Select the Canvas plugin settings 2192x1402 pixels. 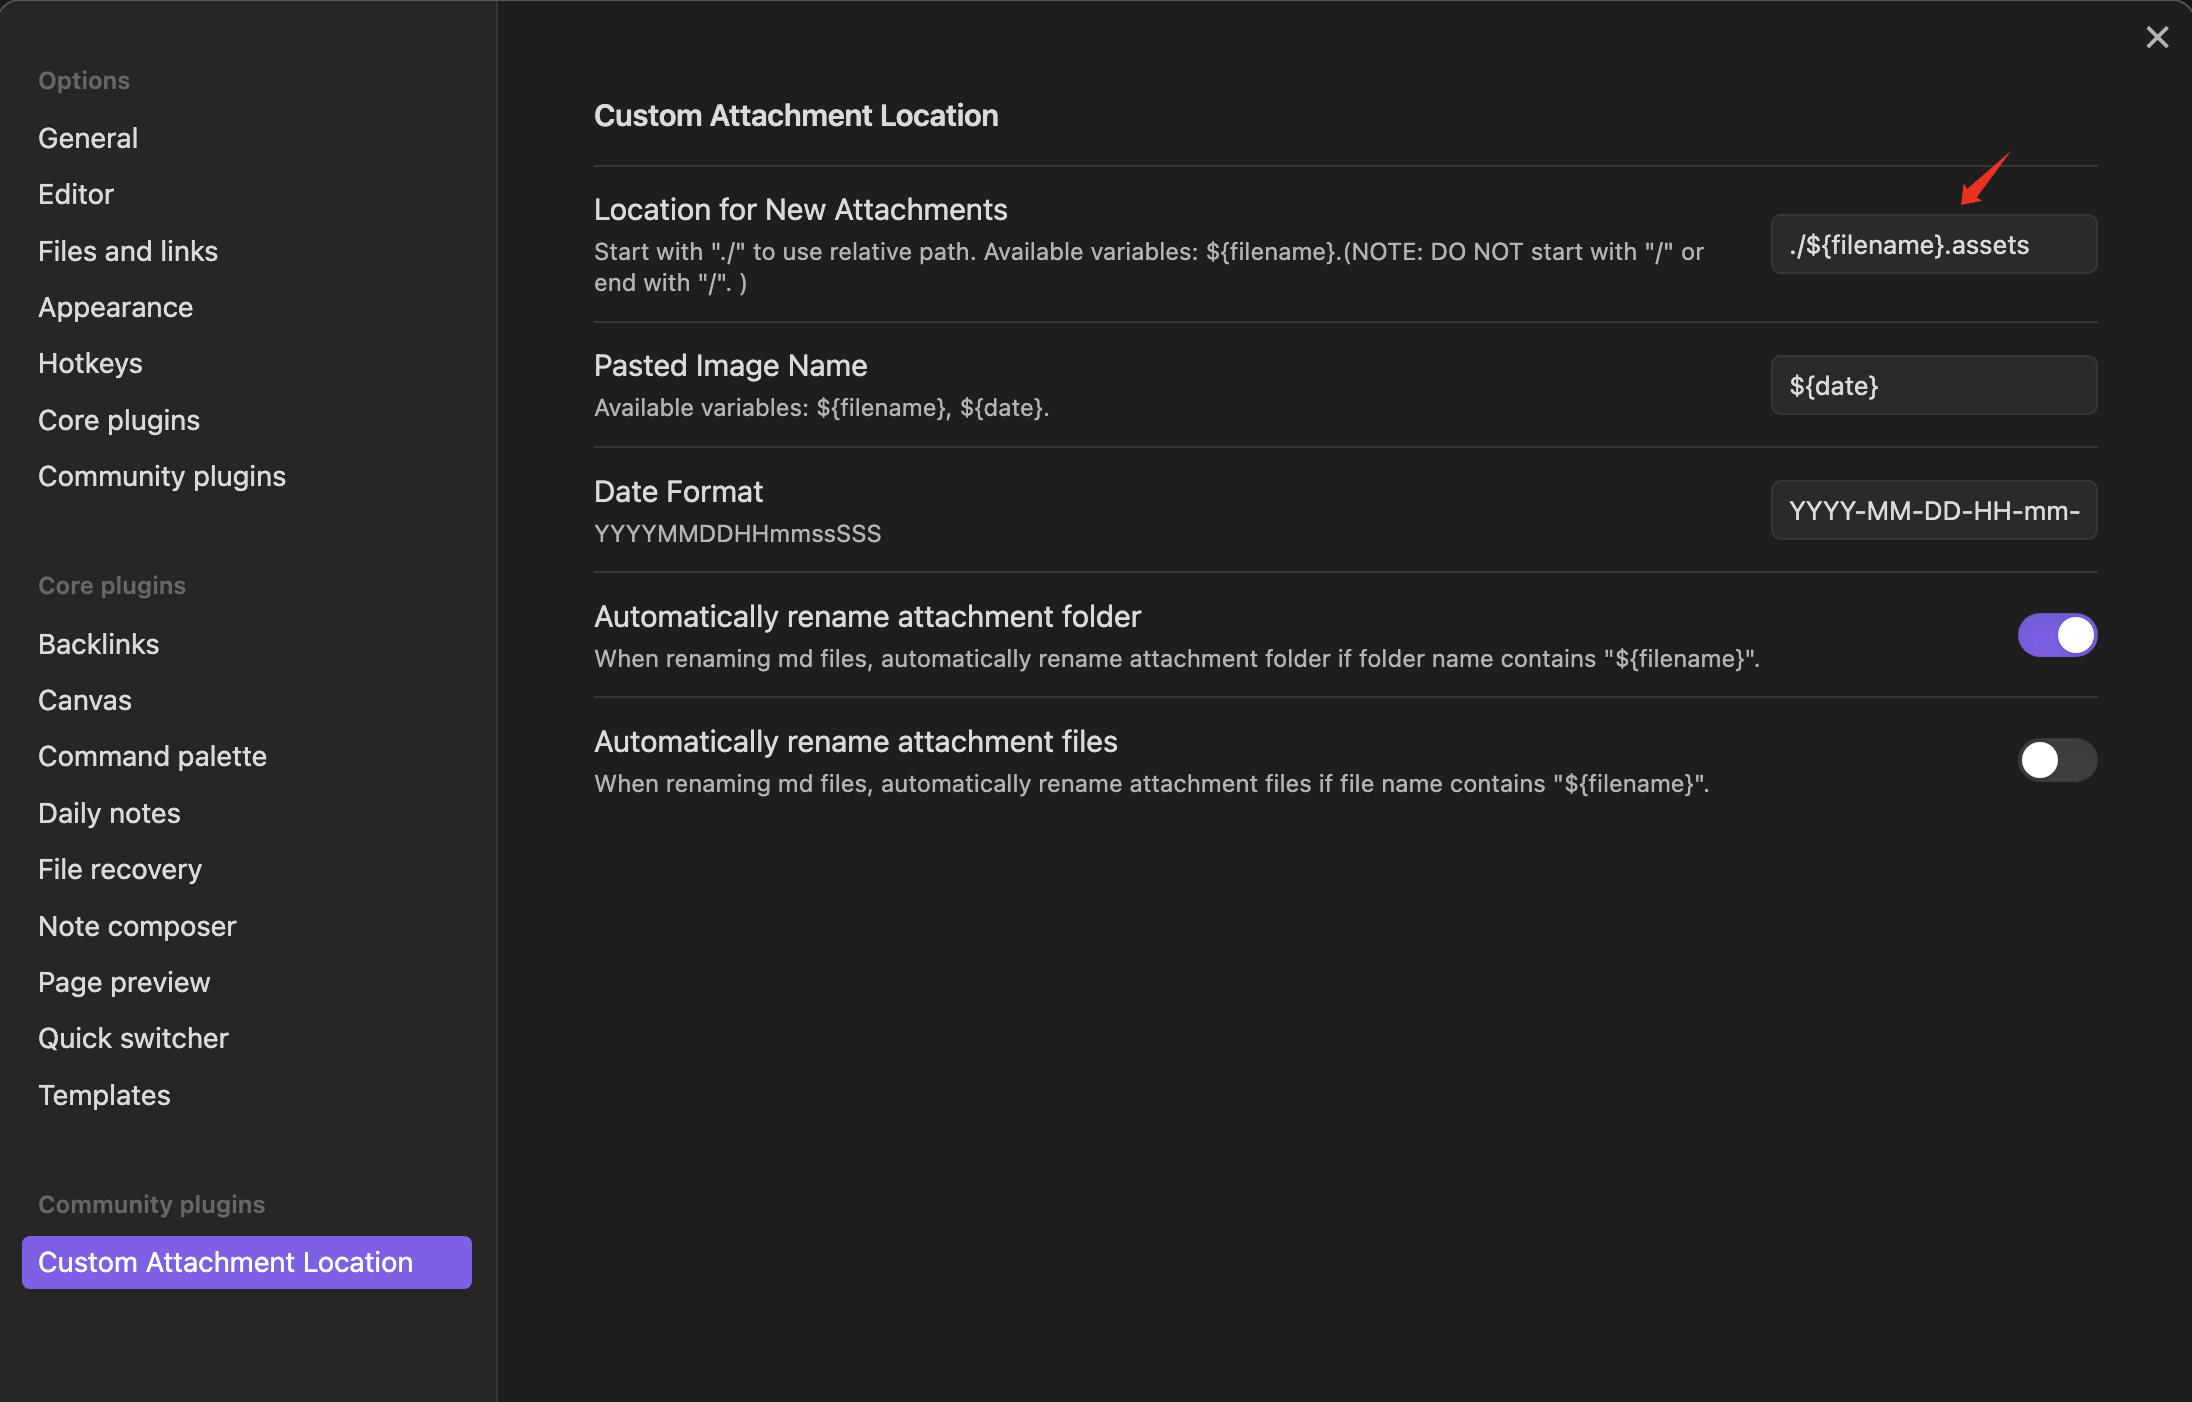(x=85, y=700)
